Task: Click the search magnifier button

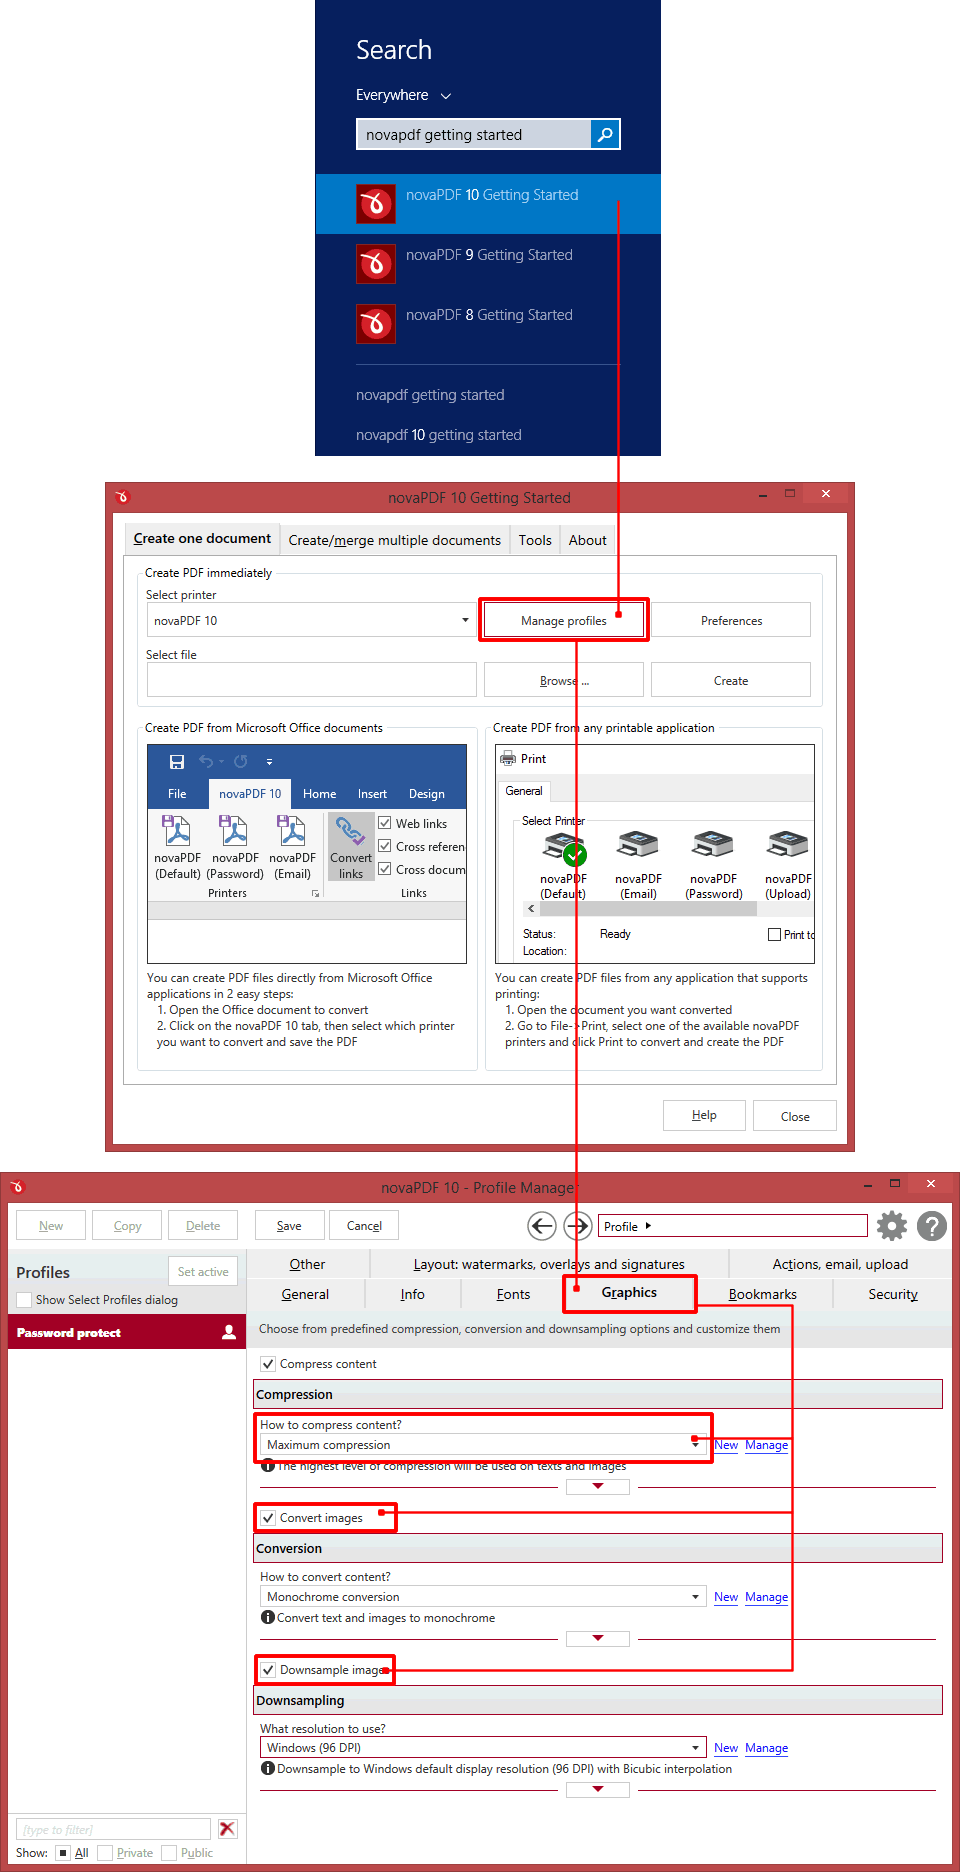Action: [x=605, y=134]
